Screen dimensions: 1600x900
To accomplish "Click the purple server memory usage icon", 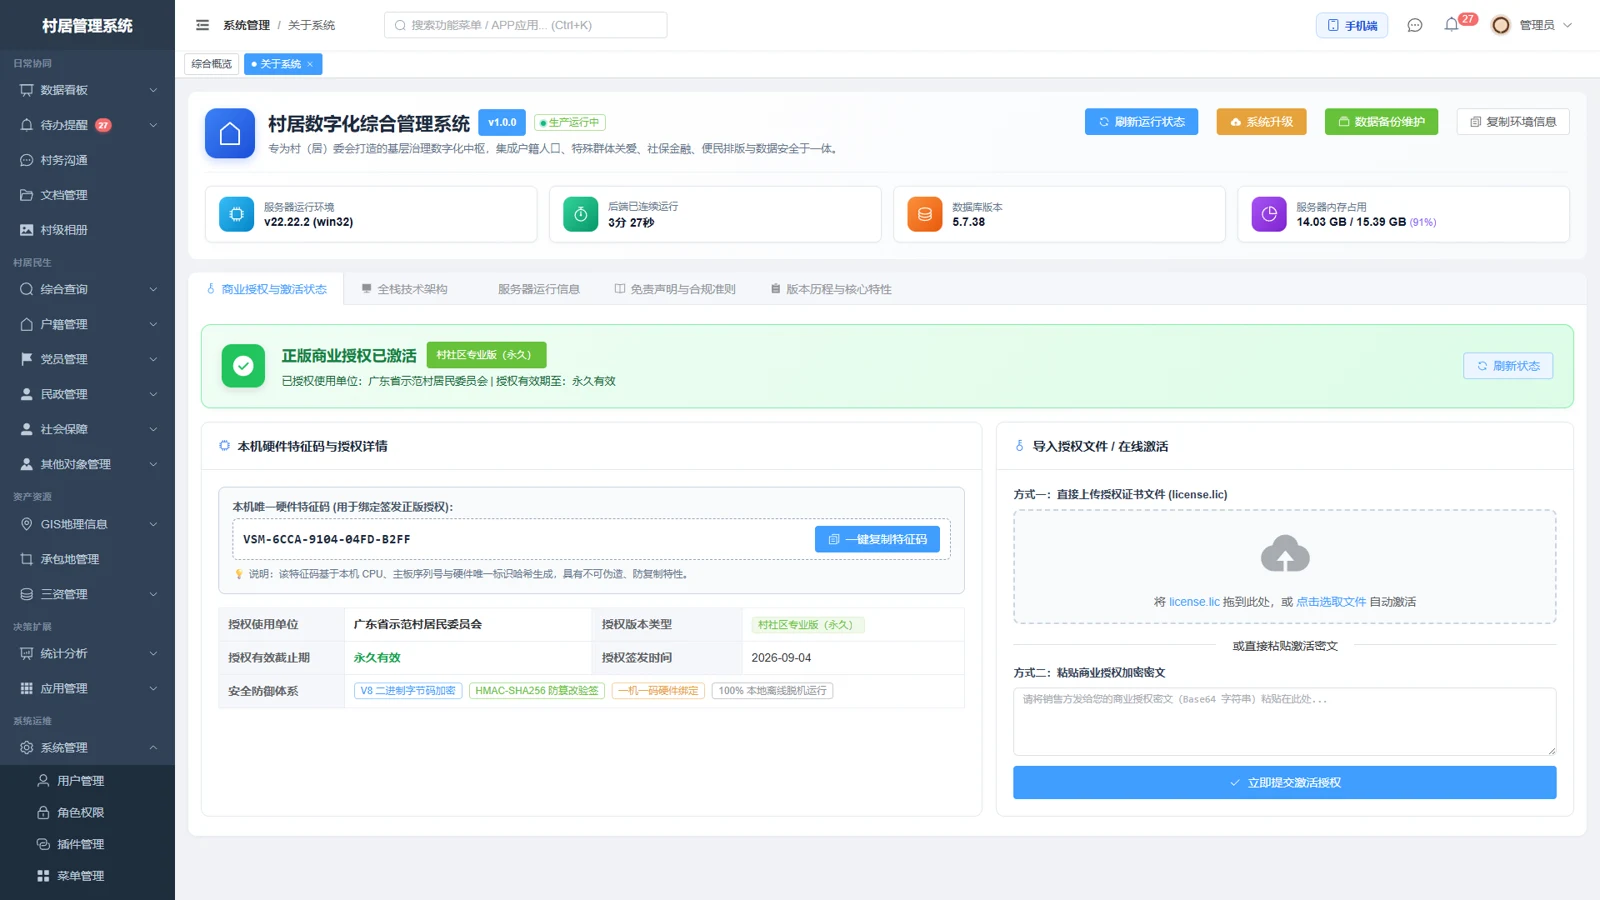I will [x=1269, y=214].
